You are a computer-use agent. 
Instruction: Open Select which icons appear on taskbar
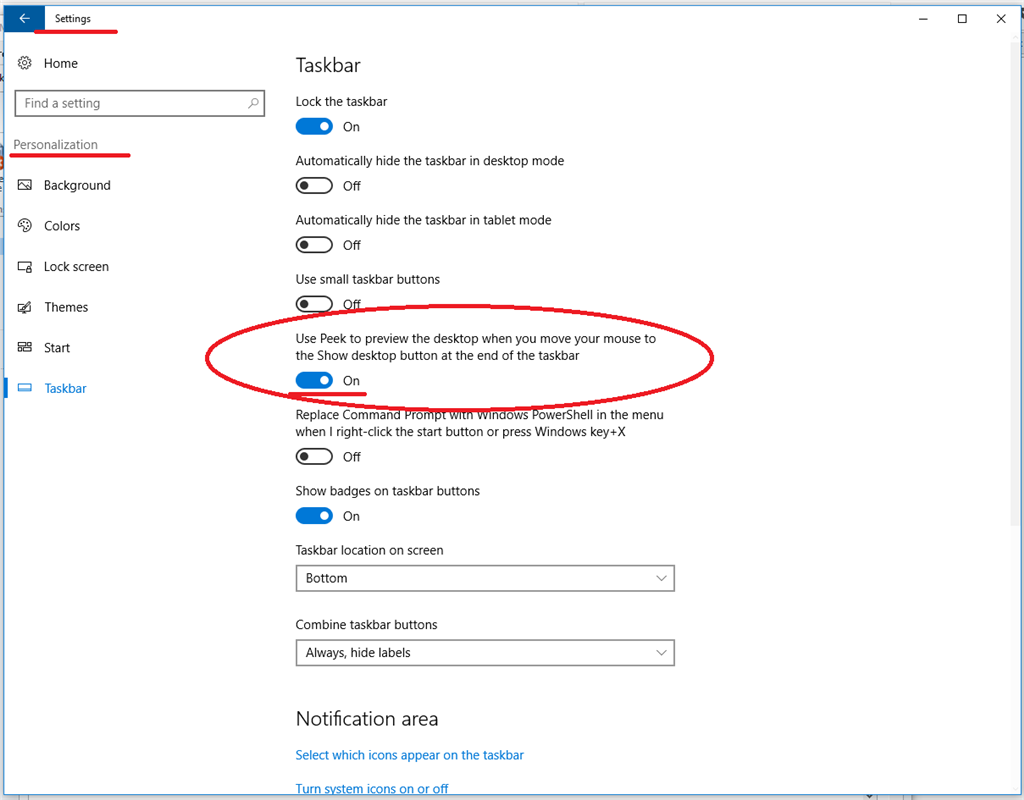tap(409, 755)
